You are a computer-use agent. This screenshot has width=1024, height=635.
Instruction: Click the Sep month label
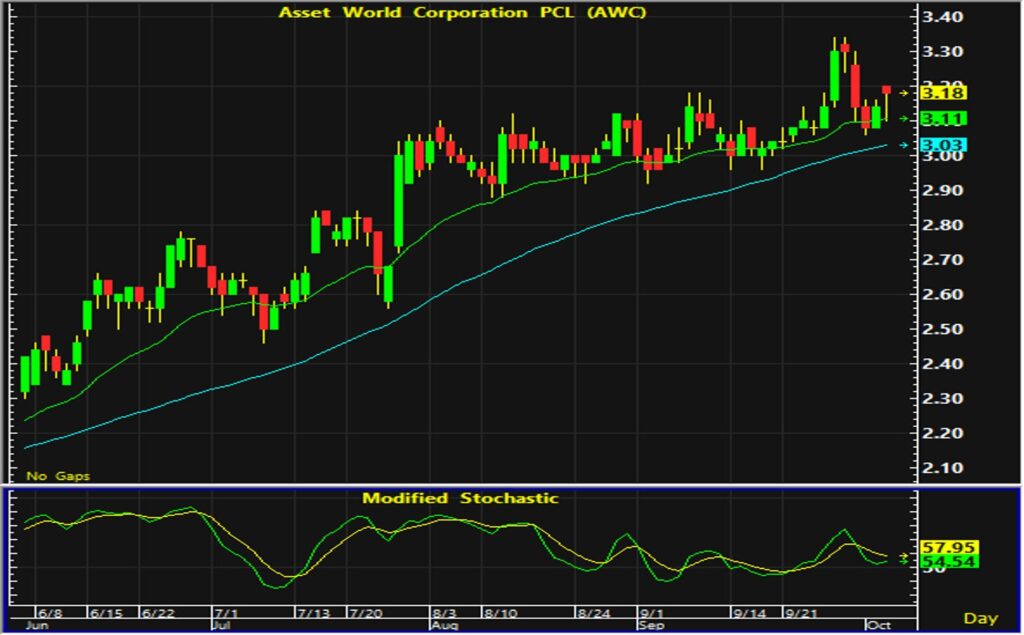pos(652,625)
